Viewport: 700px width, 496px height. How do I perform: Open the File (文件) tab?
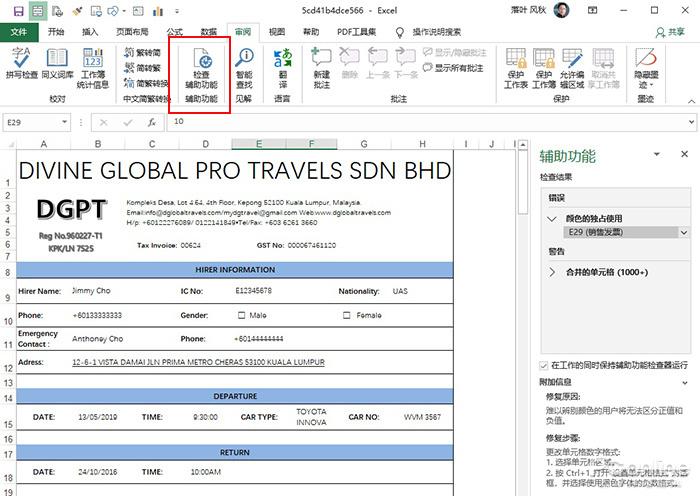point(19,32)
